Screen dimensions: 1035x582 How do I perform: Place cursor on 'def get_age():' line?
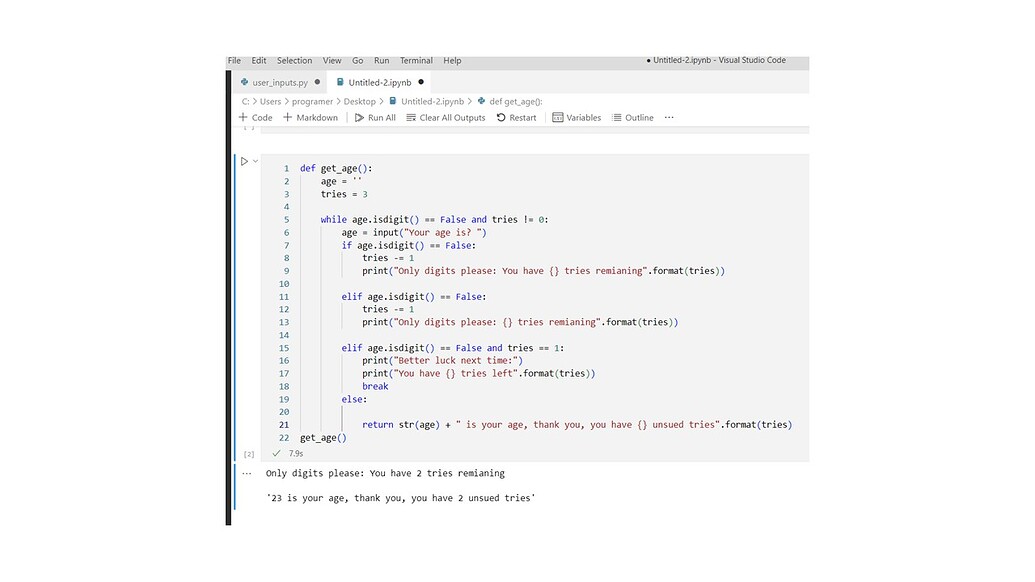click(x=336, y=168)
